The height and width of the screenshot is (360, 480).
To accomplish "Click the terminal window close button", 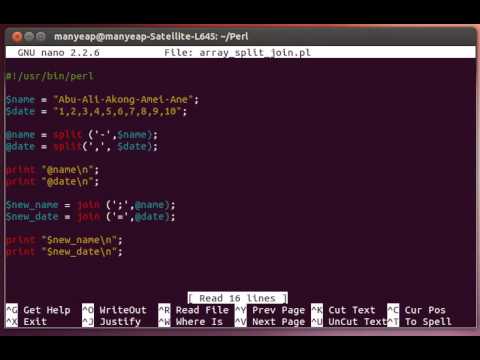I will (x=17, y=36).
